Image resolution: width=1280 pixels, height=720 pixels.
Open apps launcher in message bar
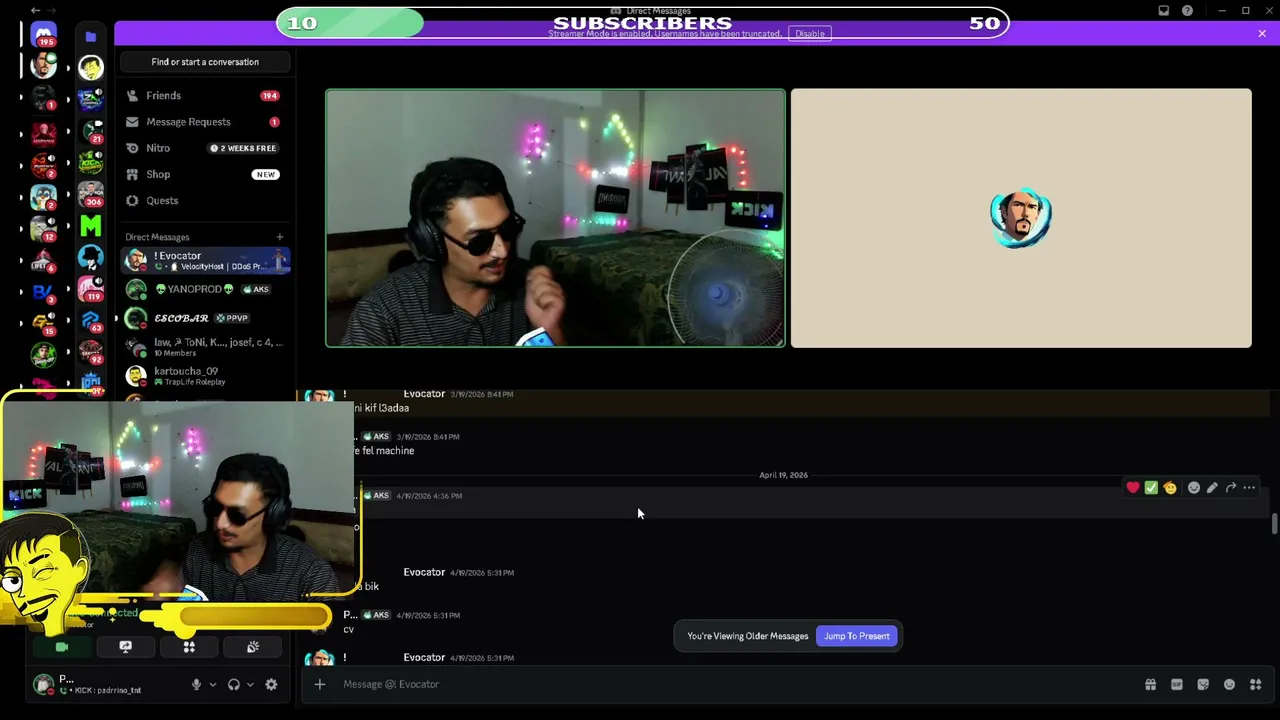click(1256, 684)
